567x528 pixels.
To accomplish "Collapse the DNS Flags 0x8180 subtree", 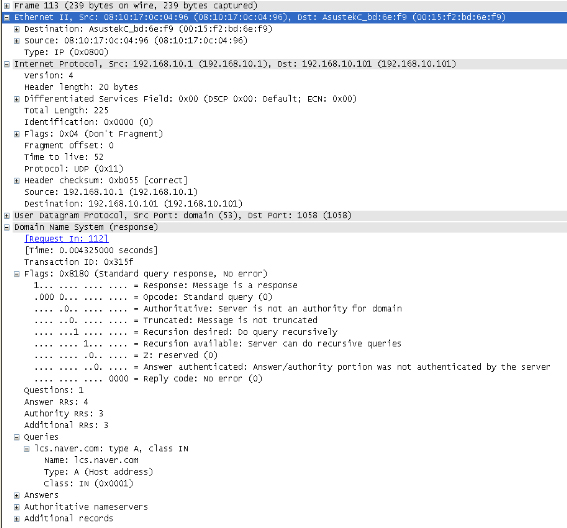I will tap(17, 274).
